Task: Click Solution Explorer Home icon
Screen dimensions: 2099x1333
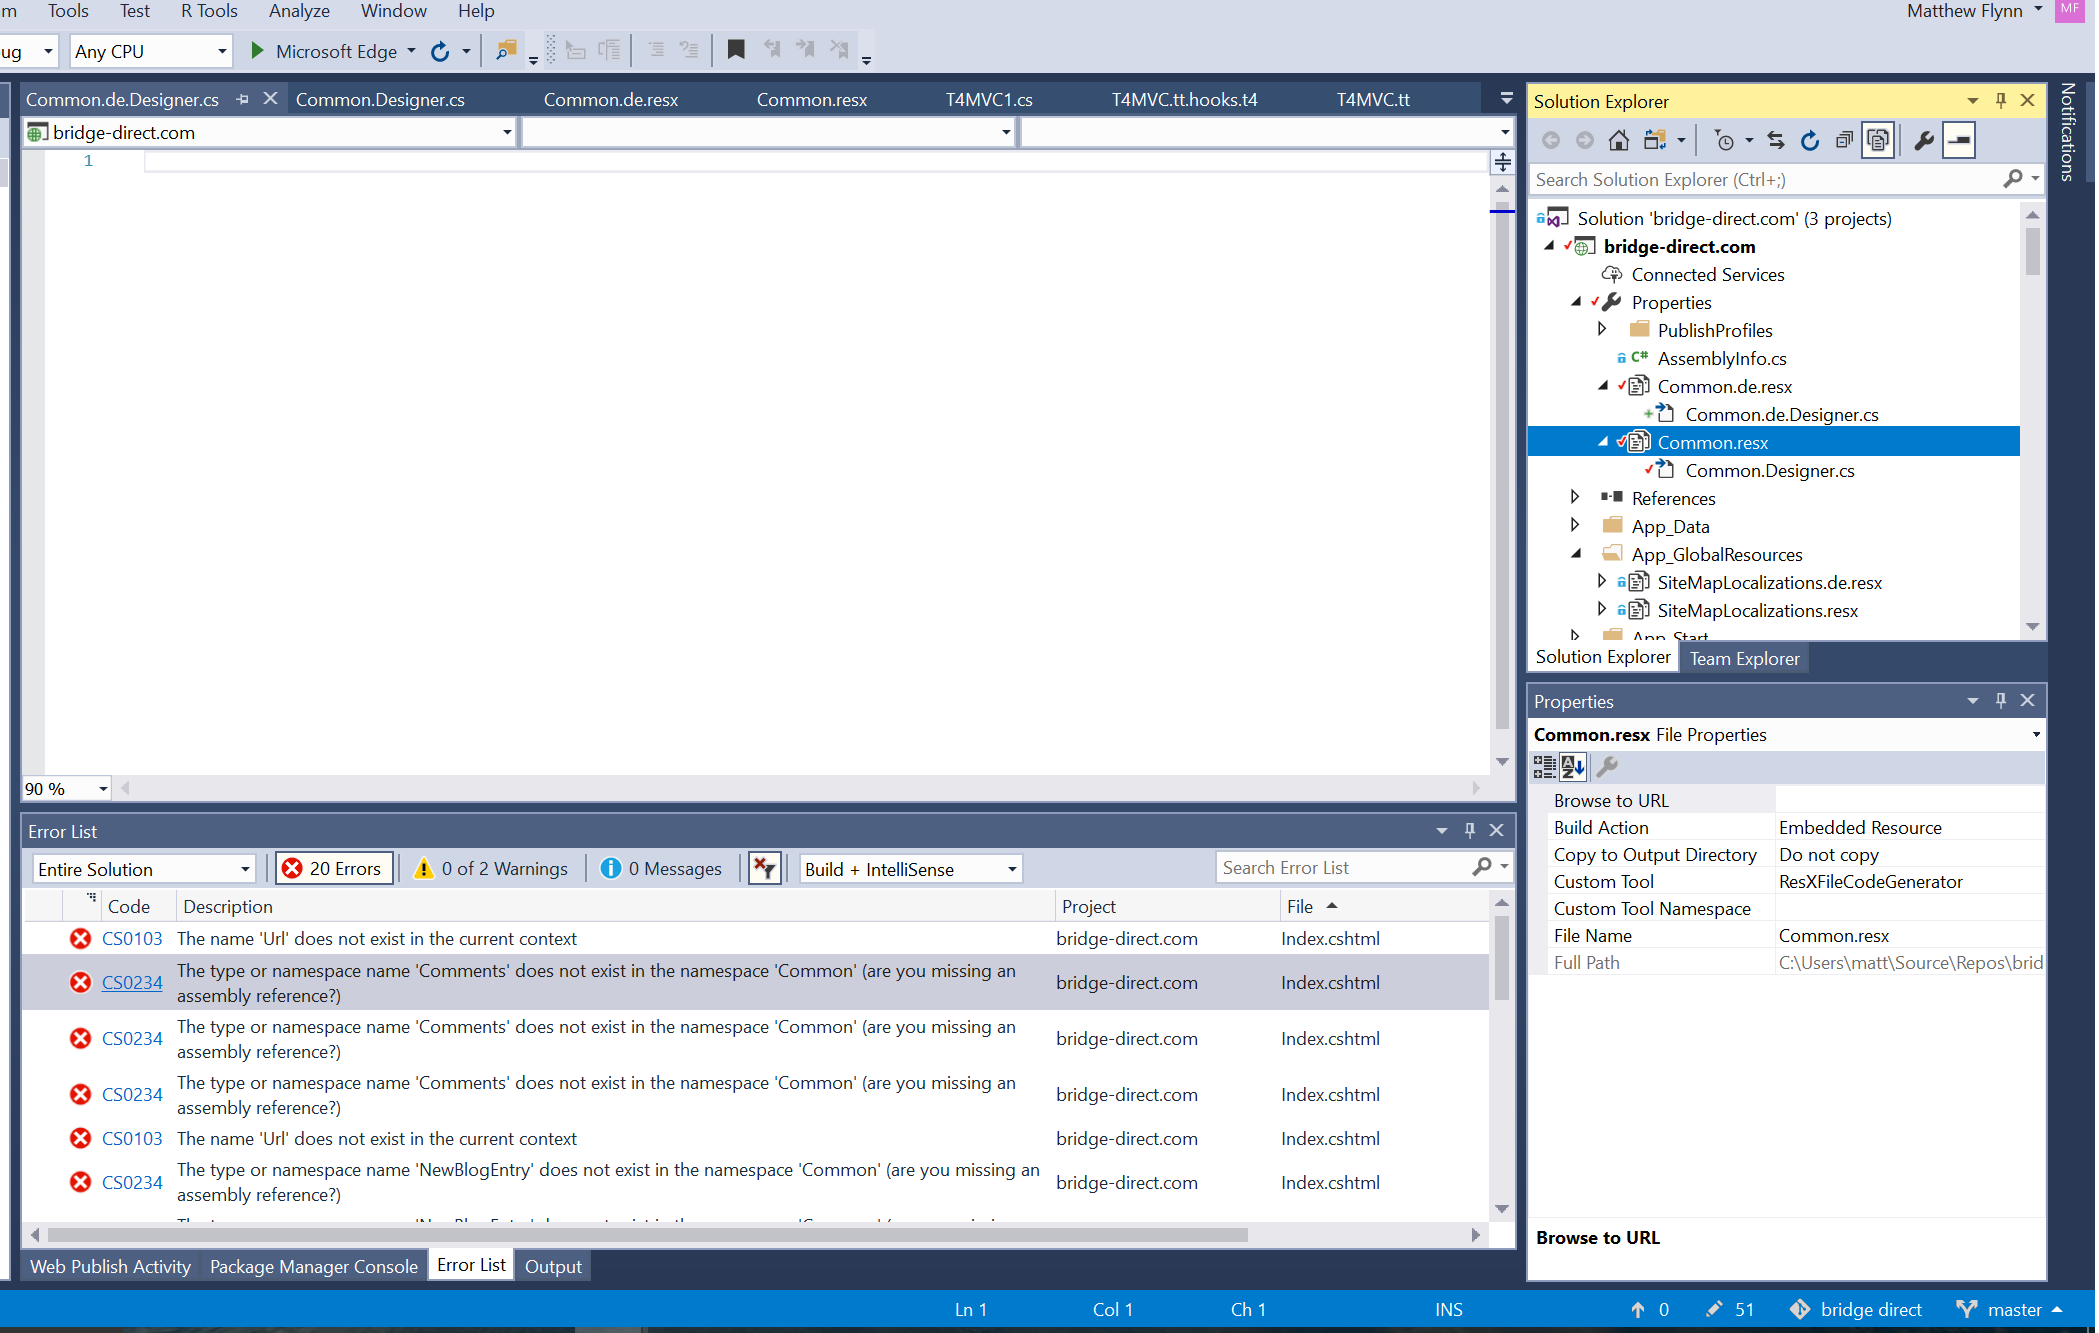Action: coord(1618,141)
